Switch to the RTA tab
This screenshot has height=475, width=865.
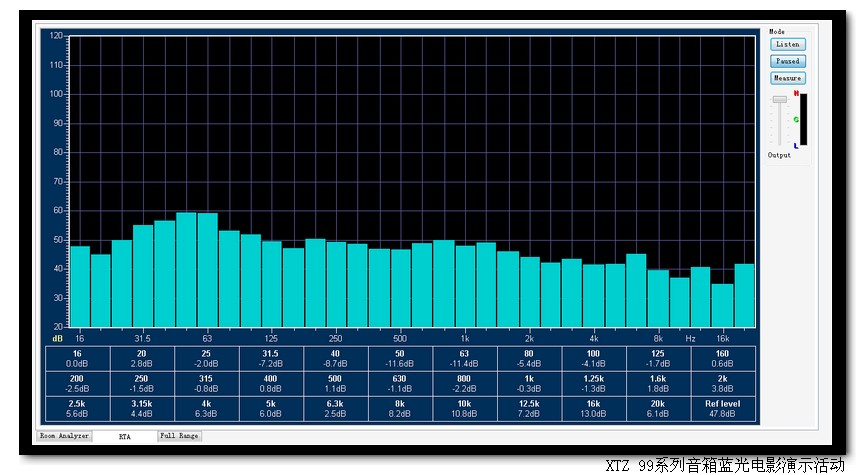(x=125, y=436)
